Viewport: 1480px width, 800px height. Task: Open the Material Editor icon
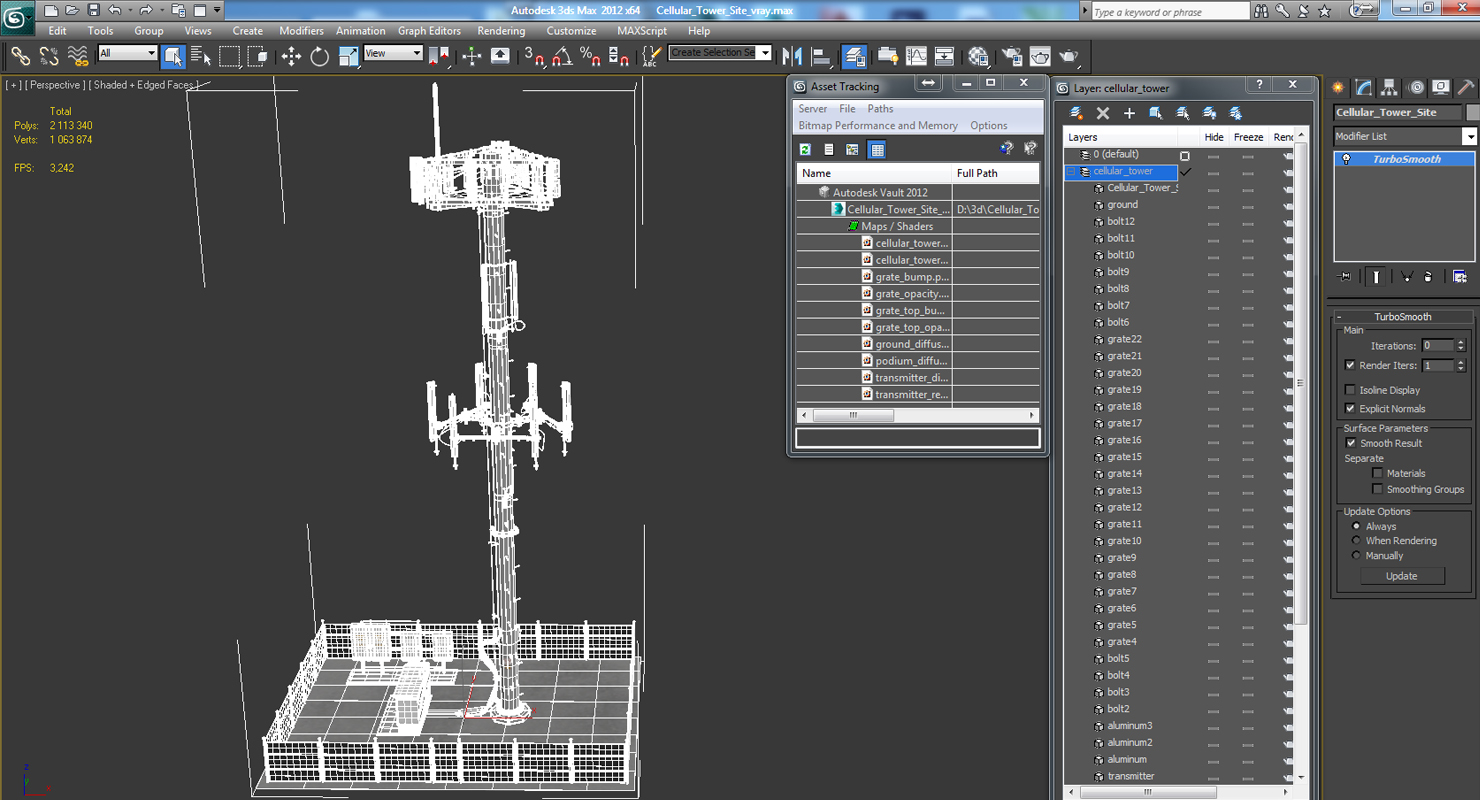[x=978, y=56]
